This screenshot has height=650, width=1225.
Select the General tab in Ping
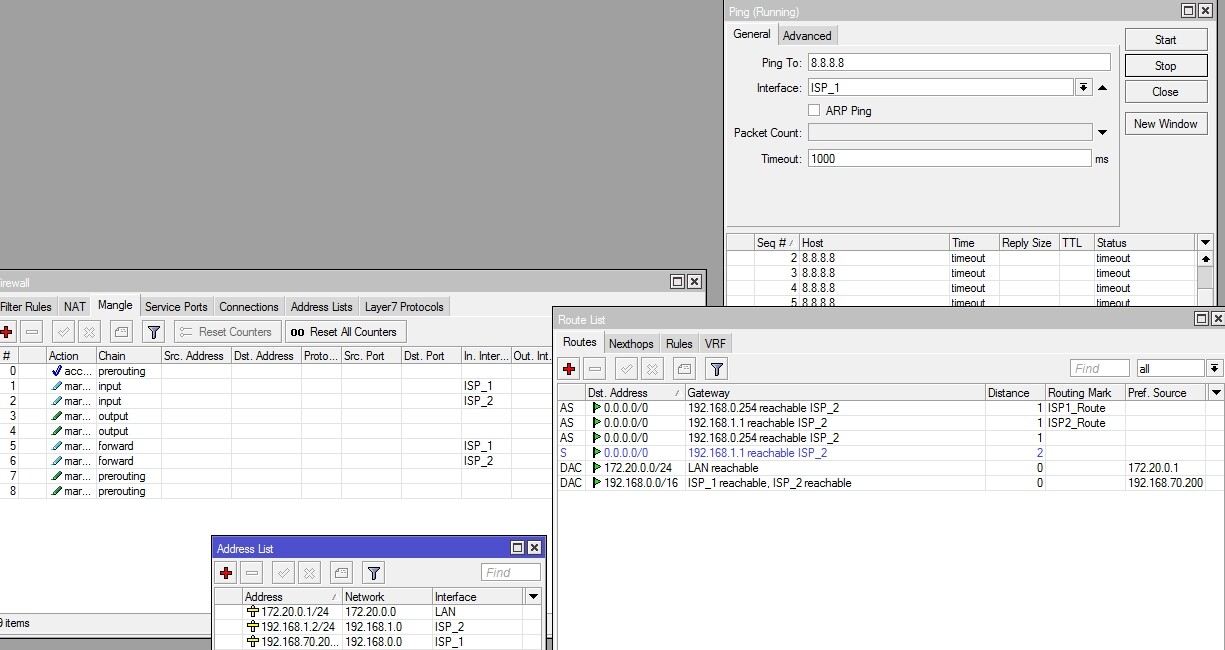pyautogui.click(x=752, y=34)
